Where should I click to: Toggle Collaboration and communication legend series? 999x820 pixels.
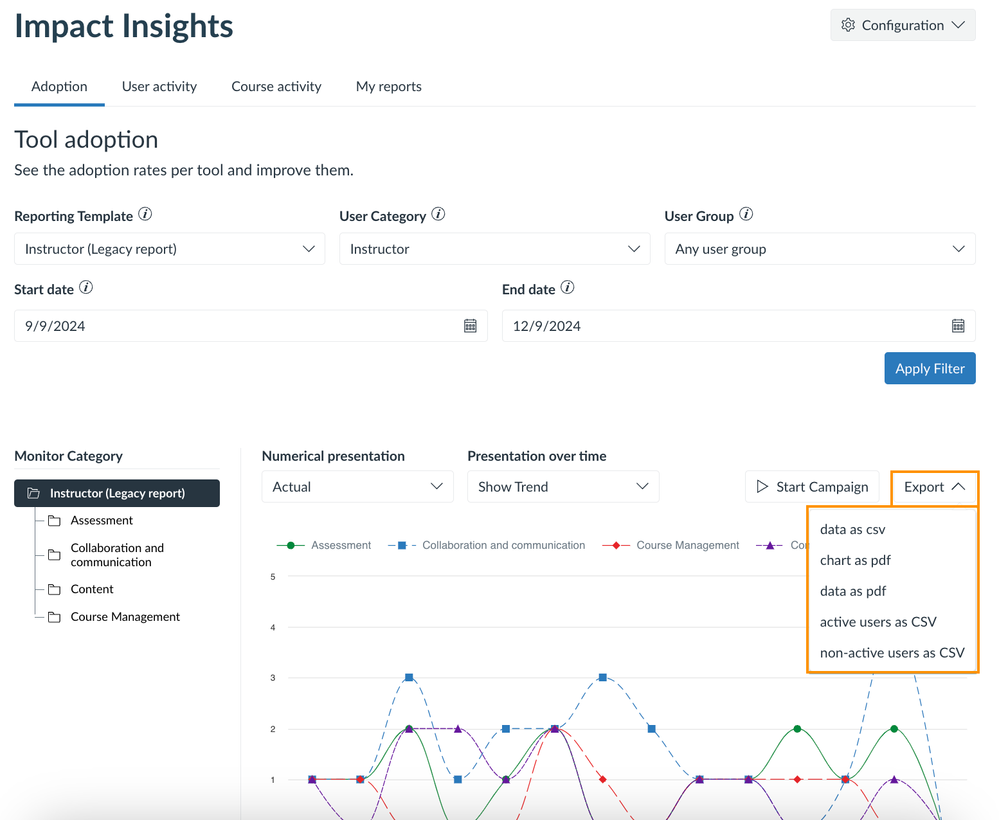click(x=487, y=546)
